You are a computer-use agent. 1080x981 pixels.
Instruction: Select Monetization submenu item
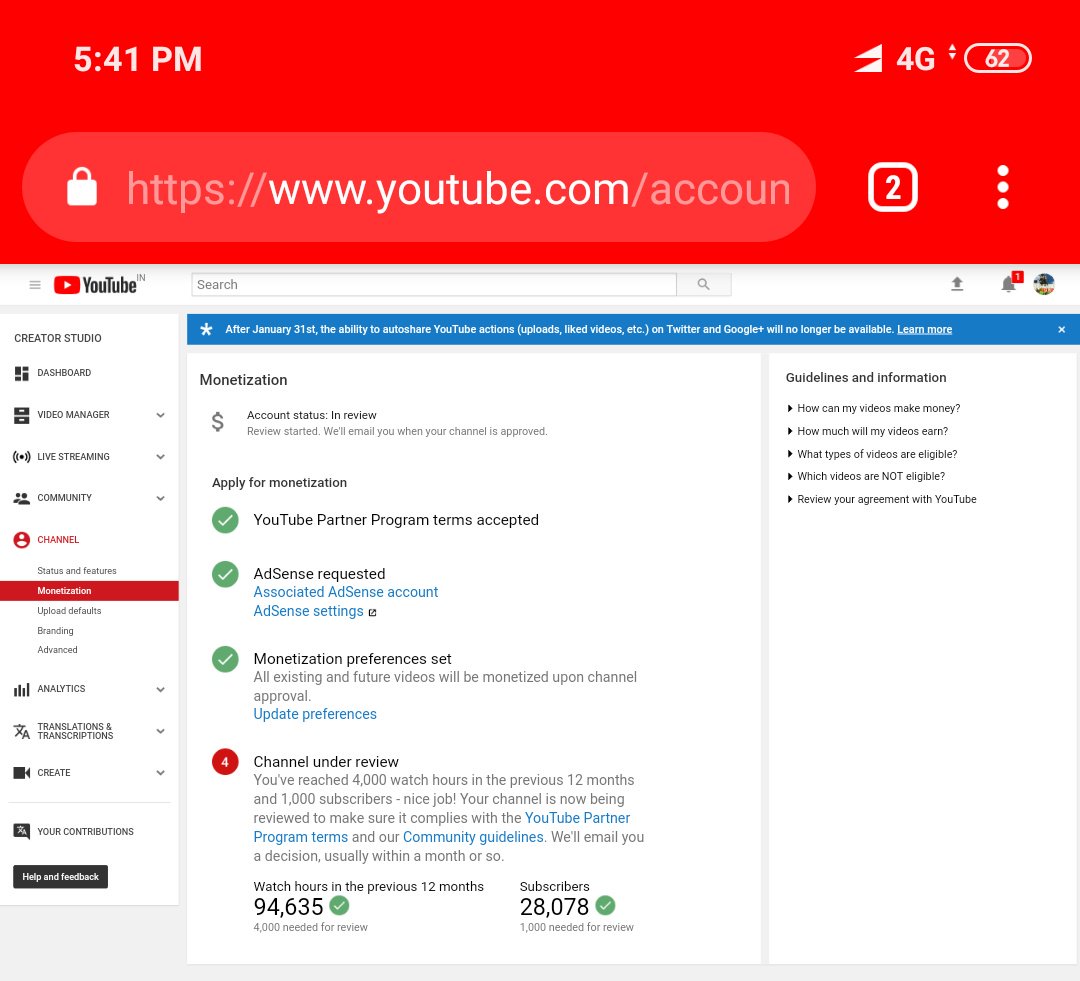[89, 591]
